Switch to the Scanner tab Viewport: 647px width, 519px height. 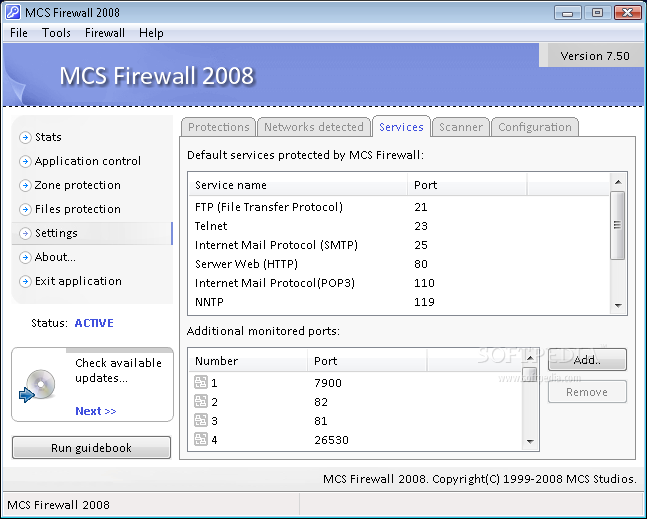point(460,127)
